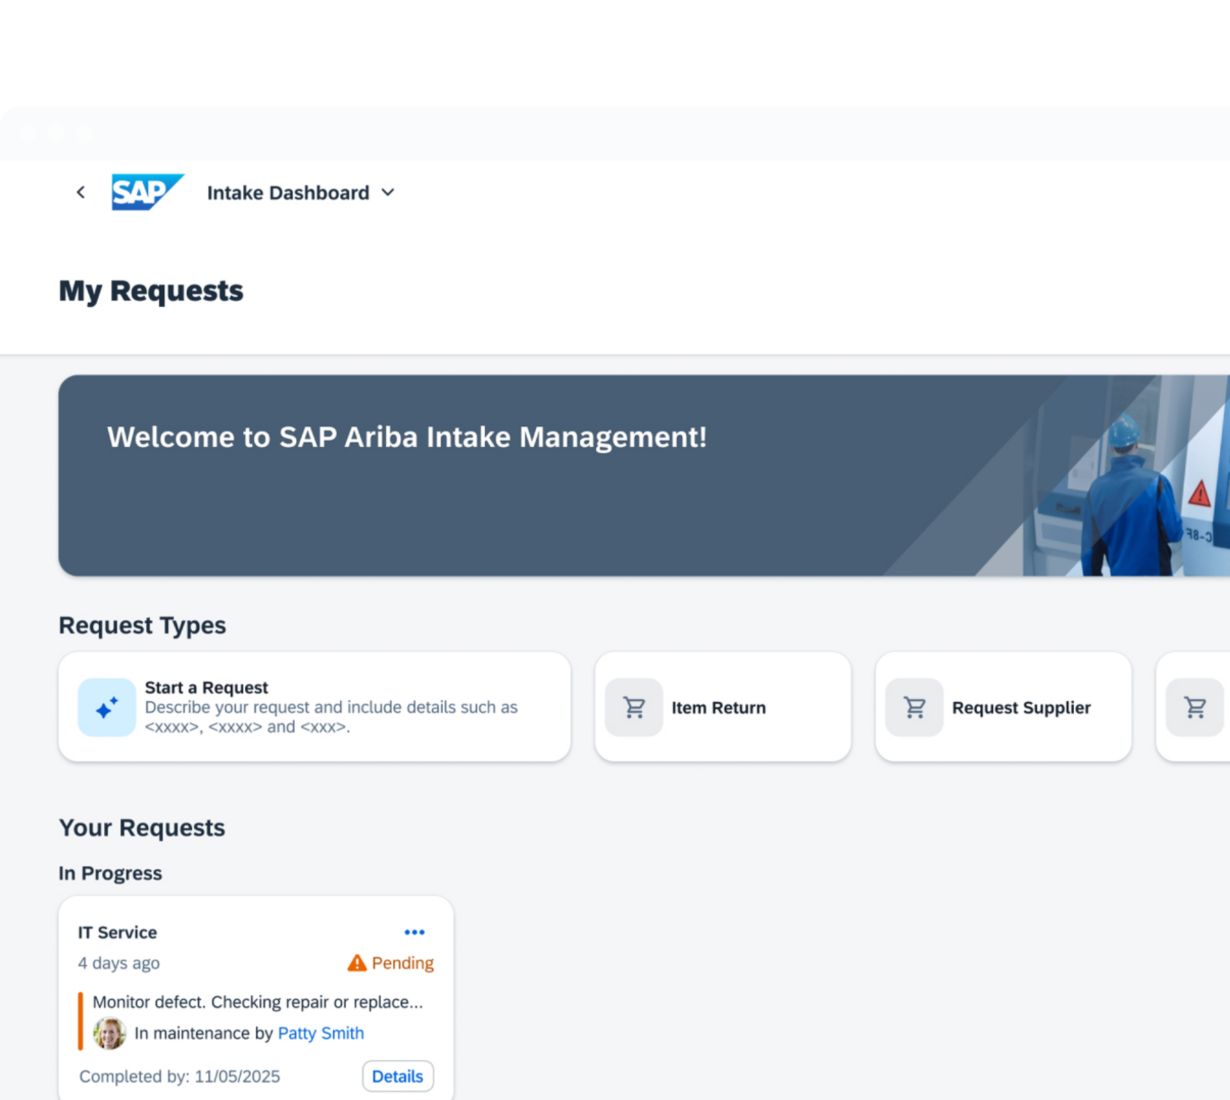Click the Intake Dashboard title text

288,193
